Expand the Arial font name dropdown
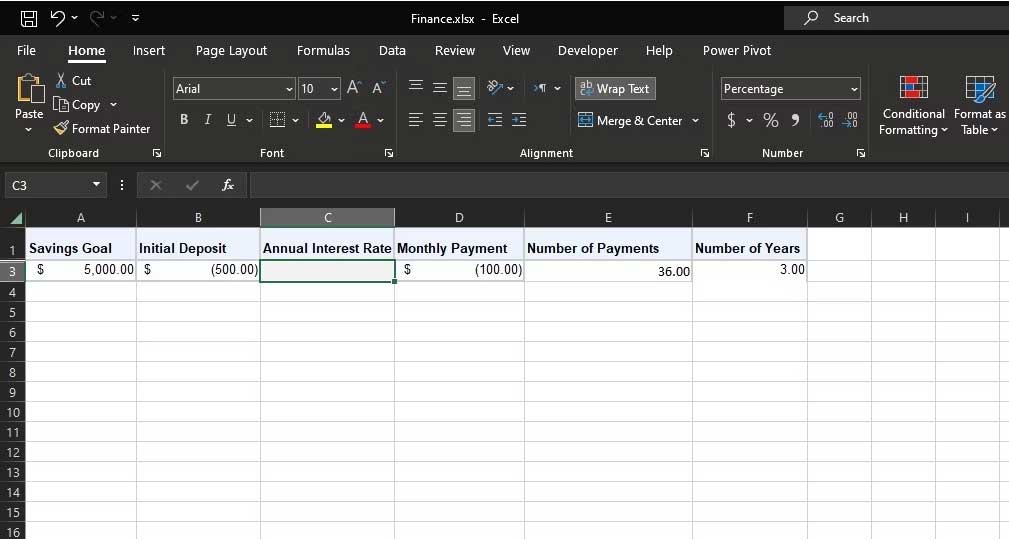 pos(289,90)
